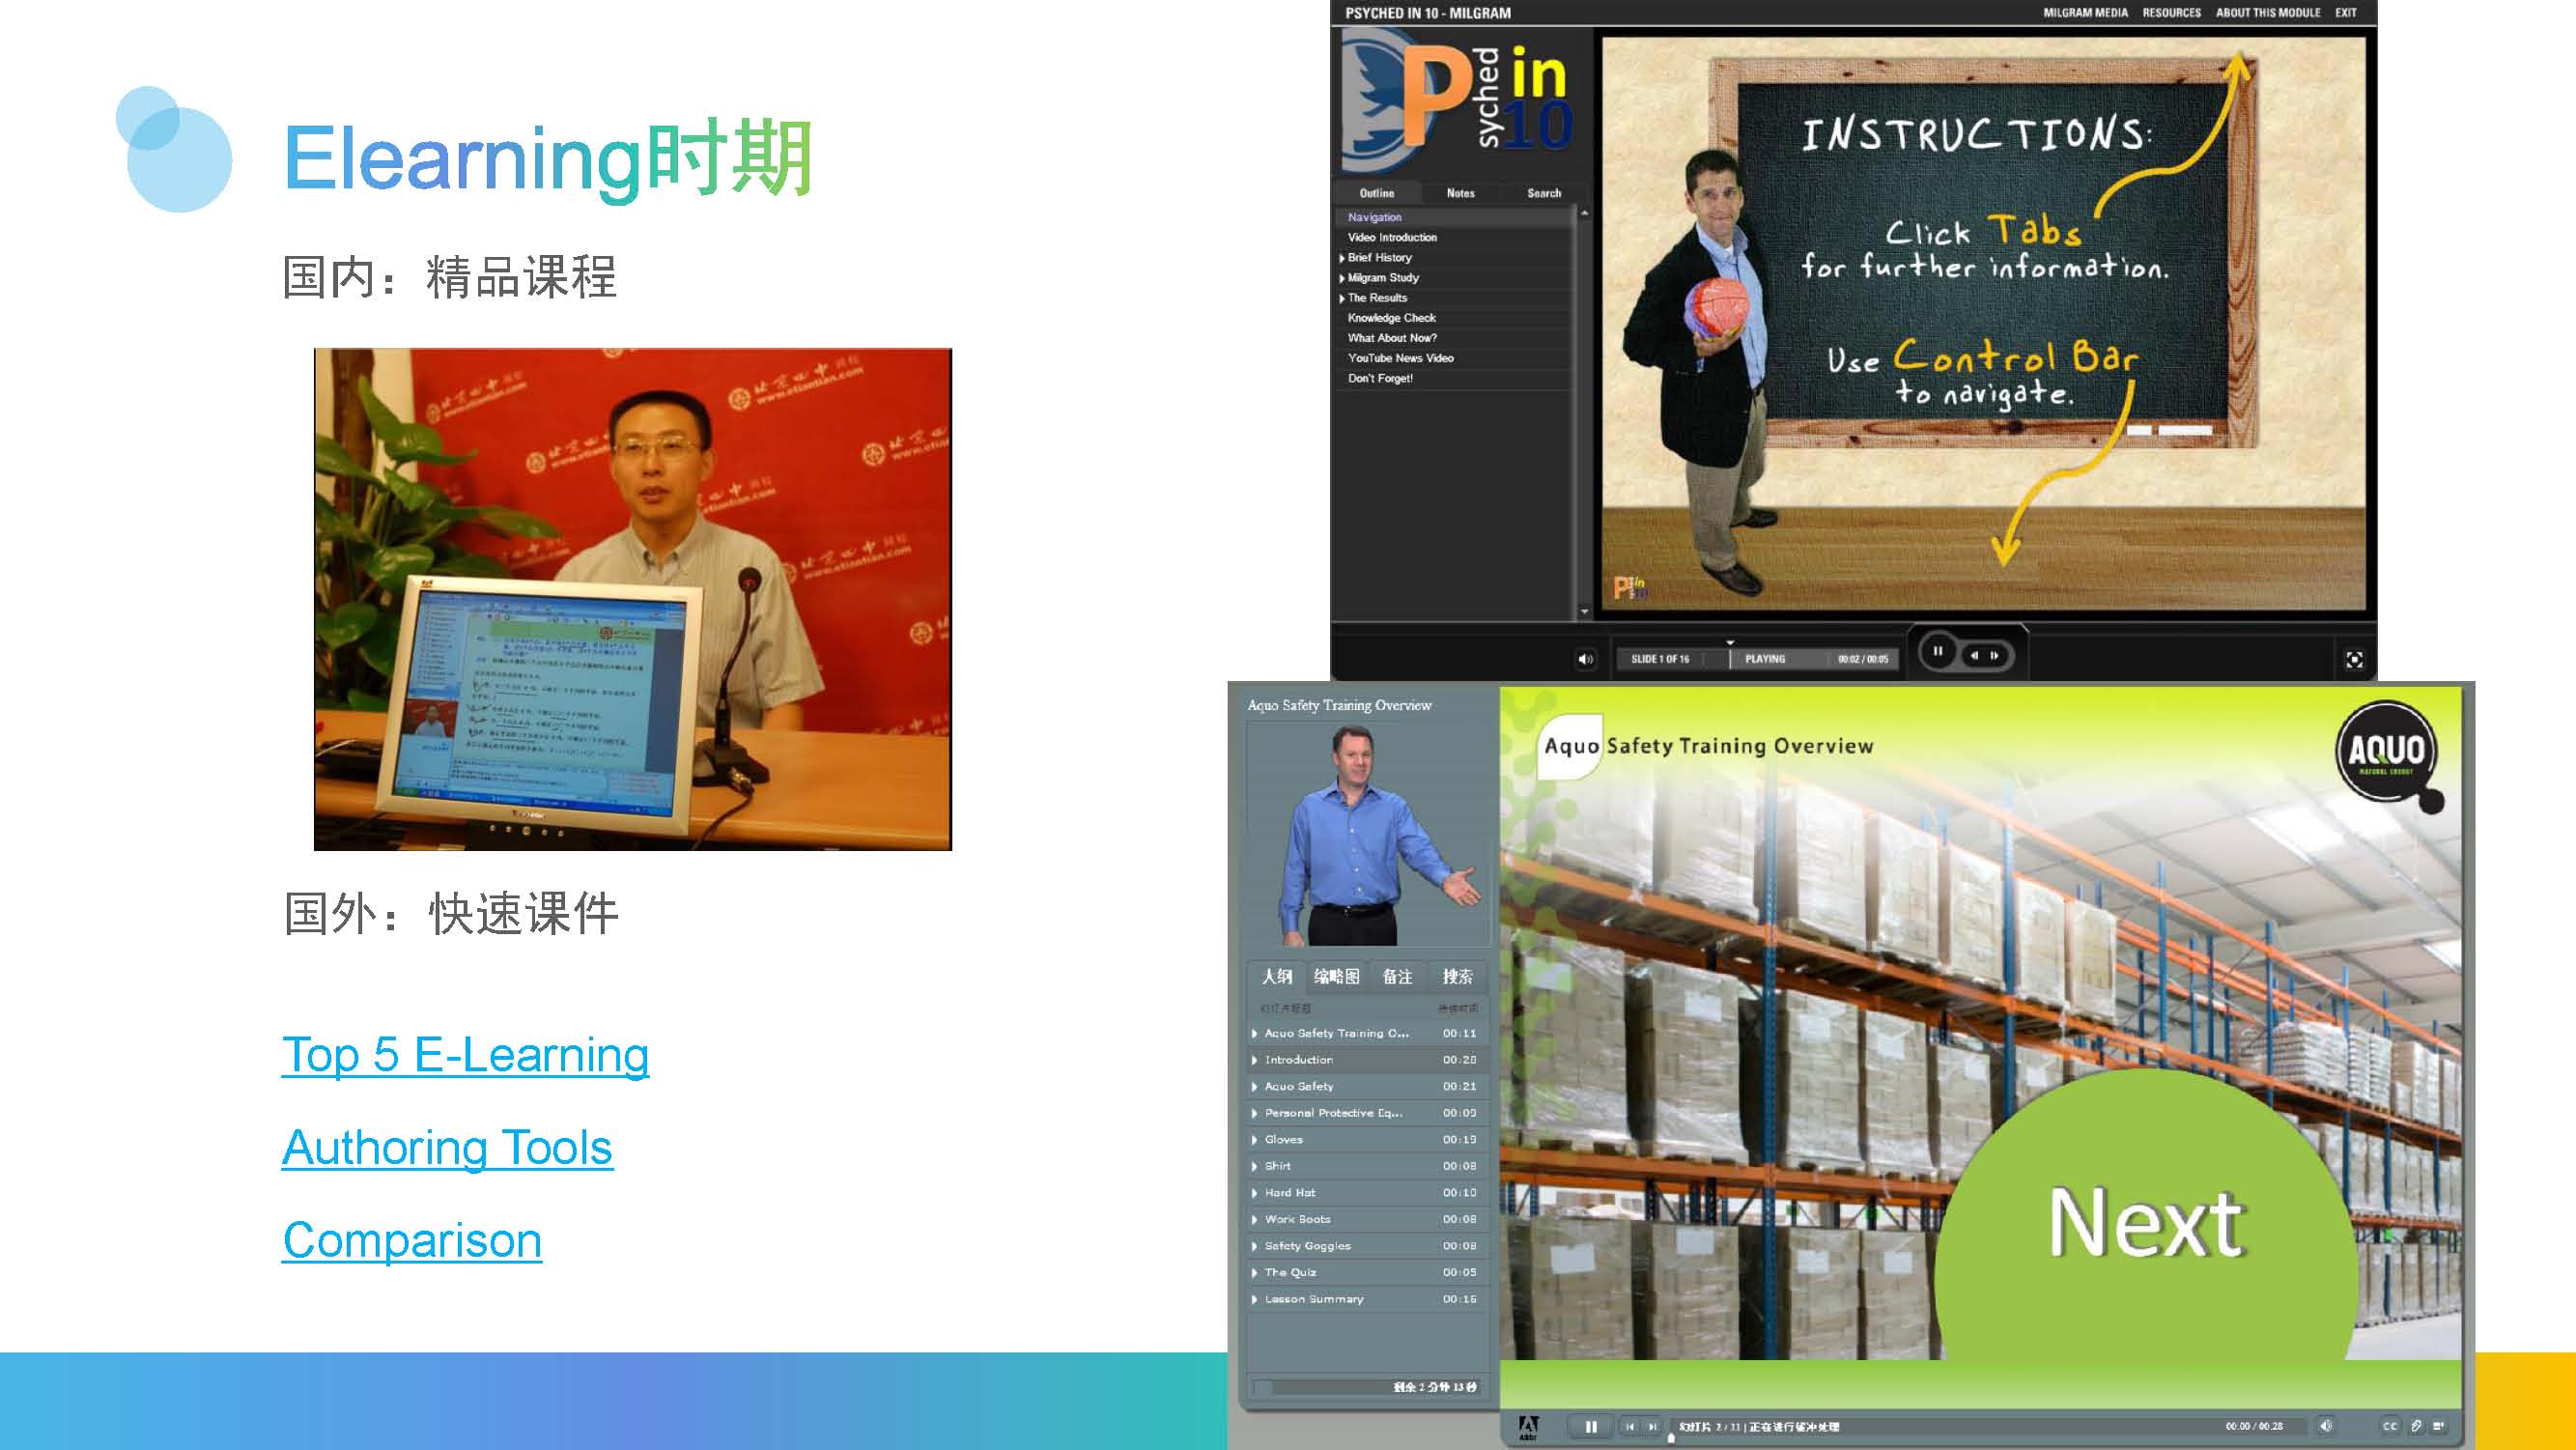Image resolution: width=2576 pixels, height=1450 pixels.
Task: Expand the Milgram Study outline section
Action: 1342,278
